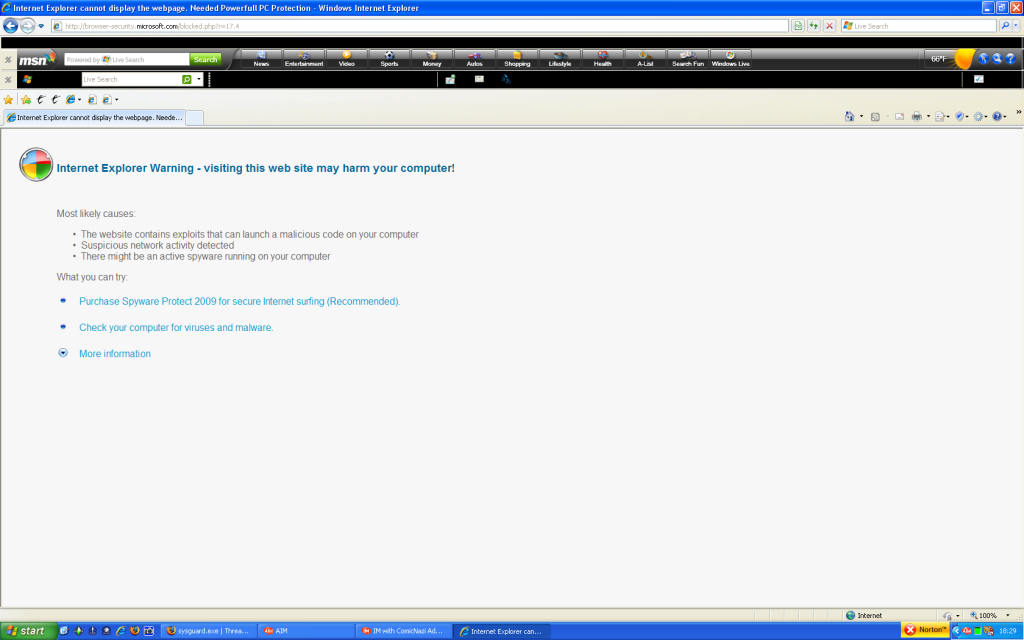Viewport: 1024px width, 640px height.
Task: Click the Live Search toolbar text field
Action: (131, 79)
